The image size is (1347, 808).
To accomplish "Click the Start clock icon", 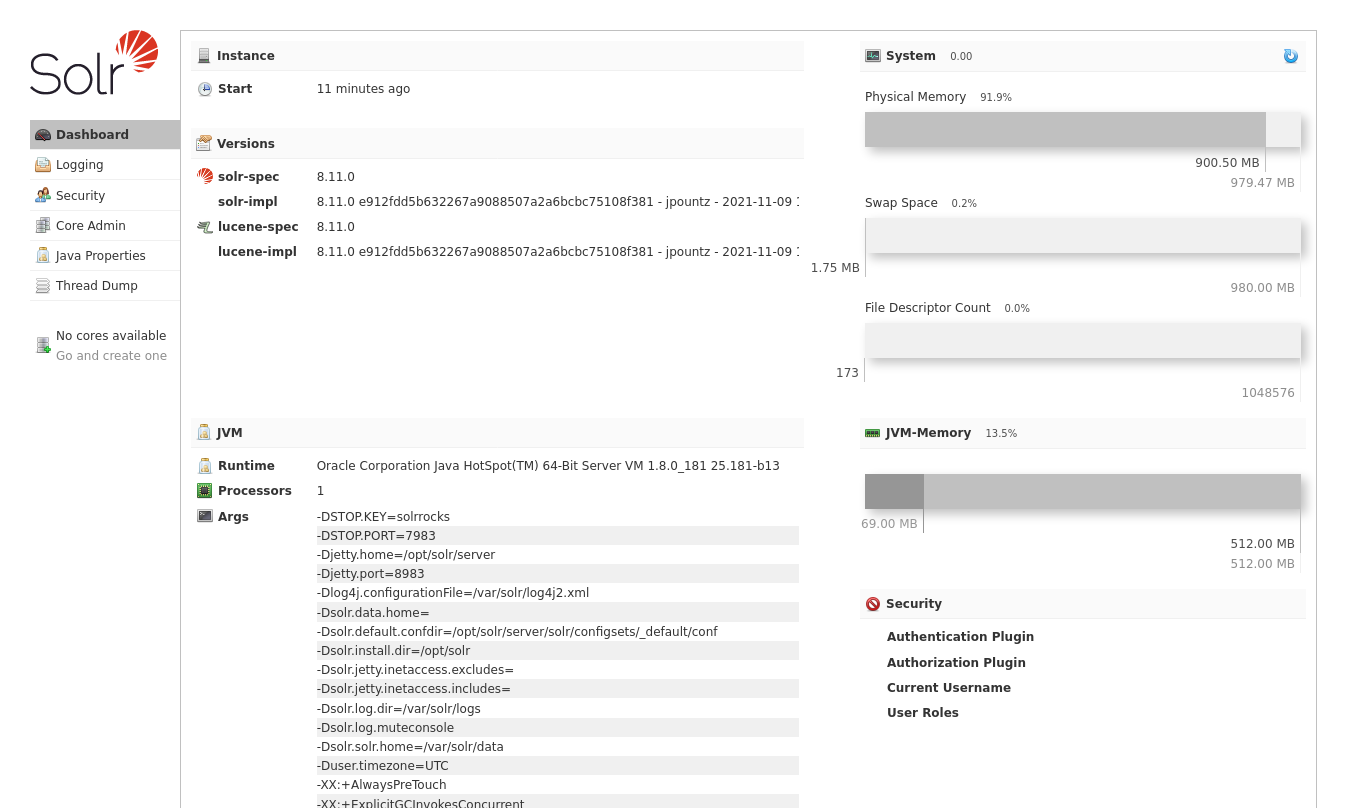I will [205, 89].
